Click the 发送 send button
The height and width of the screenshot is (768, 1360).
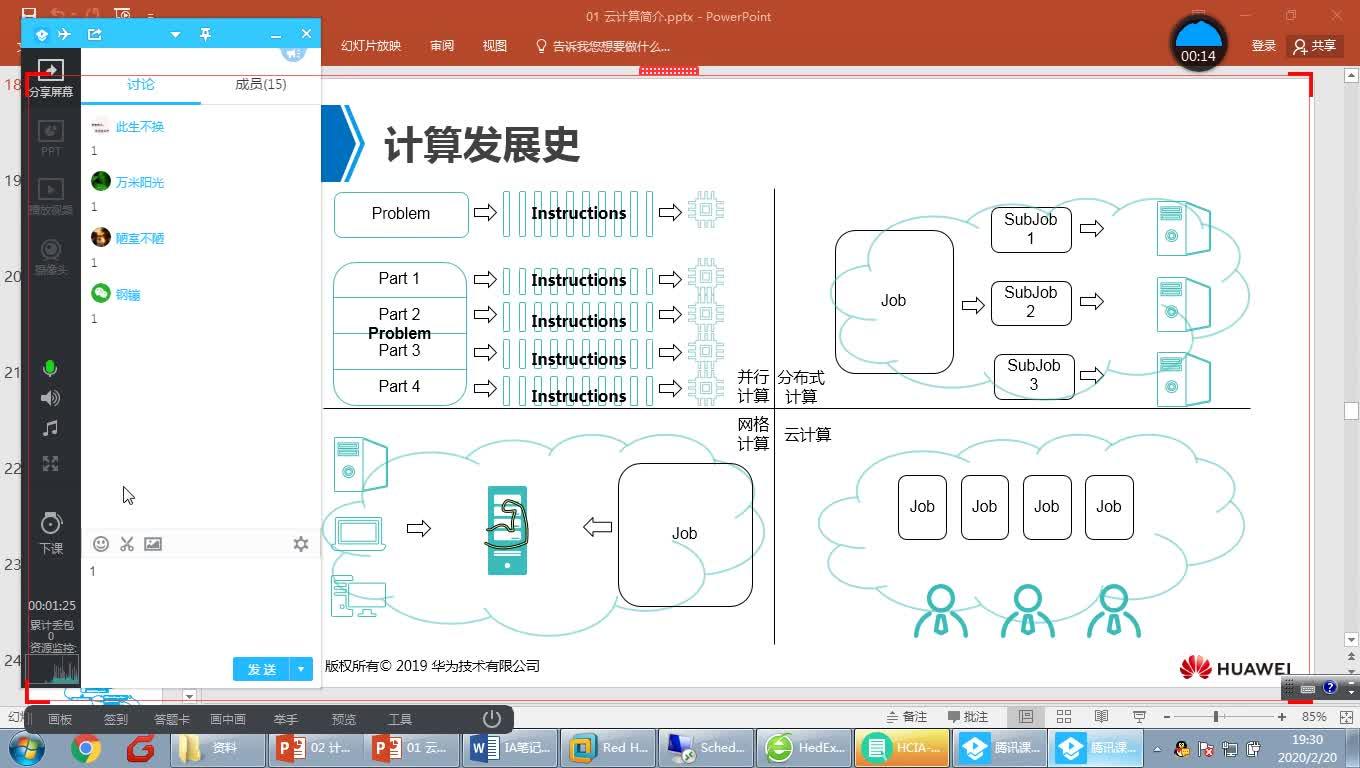pos(261,669)
